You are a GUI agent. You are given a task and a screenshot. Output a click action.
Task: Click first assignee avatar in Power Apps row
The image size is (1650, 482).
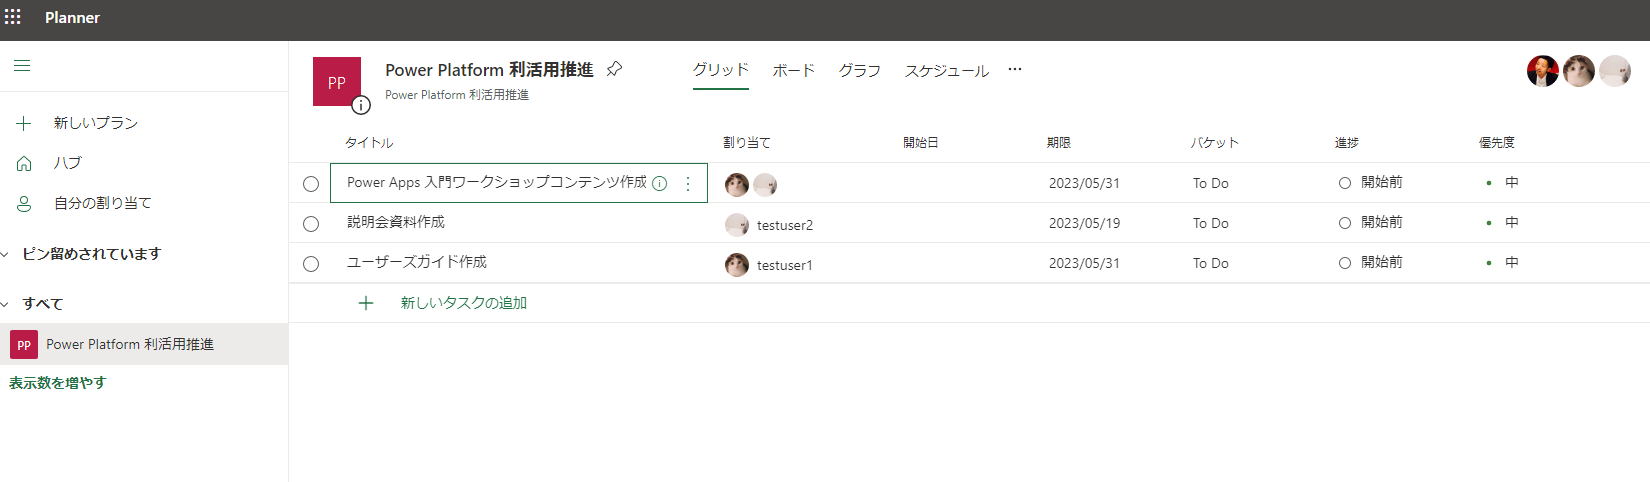(x=737, y=184)
